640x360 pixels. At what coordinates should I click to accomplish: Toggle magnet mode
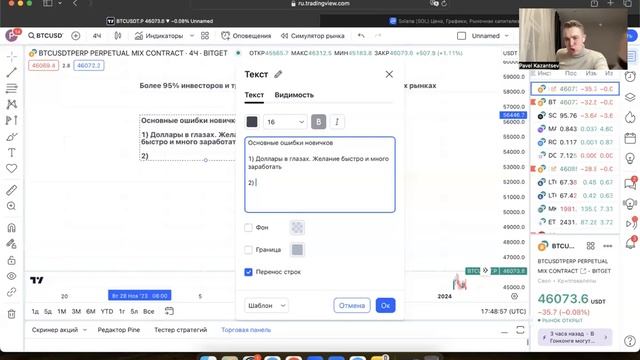[x=11, y=228]
